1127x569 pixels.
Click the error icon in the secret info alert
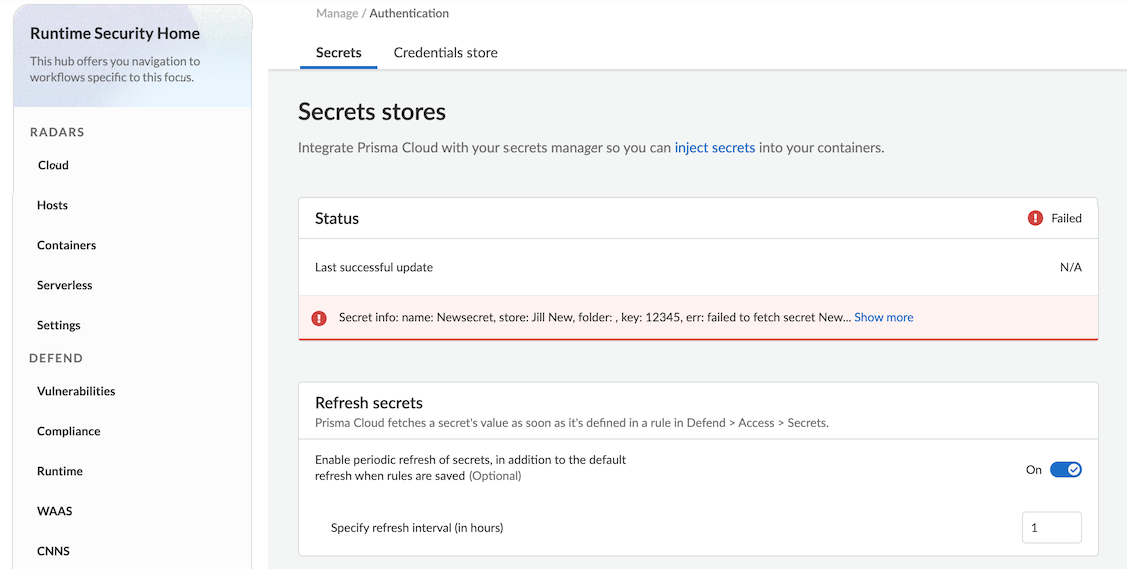tap(319, 318)
